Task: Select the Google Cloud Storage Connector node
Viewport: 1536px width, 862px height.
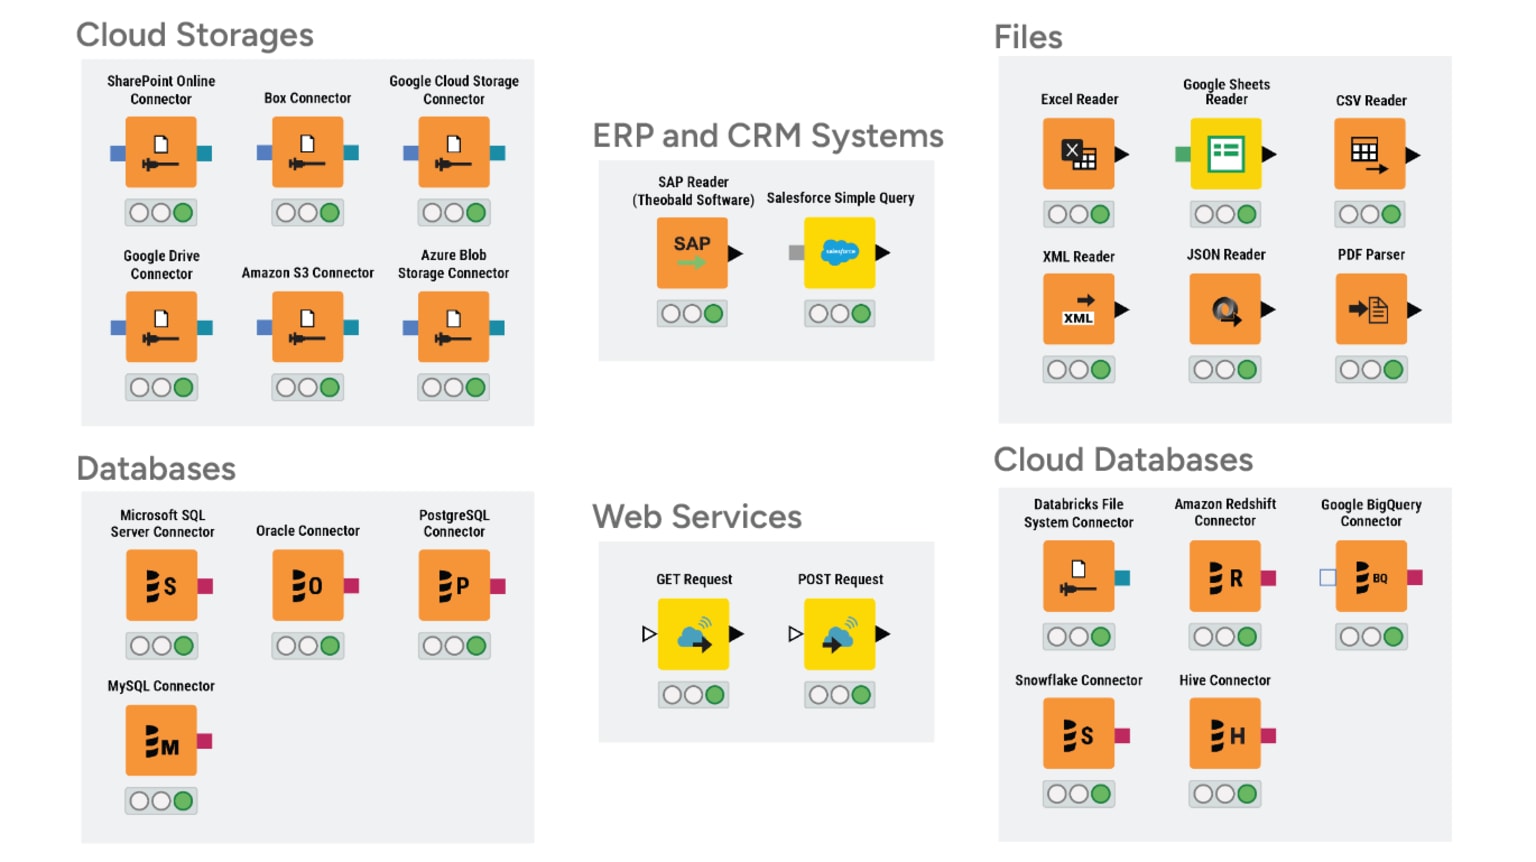Action: 454,152
